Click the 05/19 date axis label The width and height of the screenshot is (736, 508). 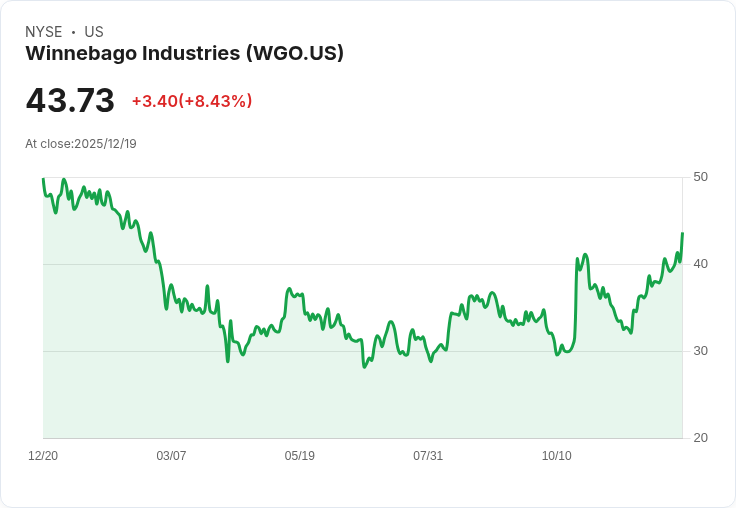point(299,456)
